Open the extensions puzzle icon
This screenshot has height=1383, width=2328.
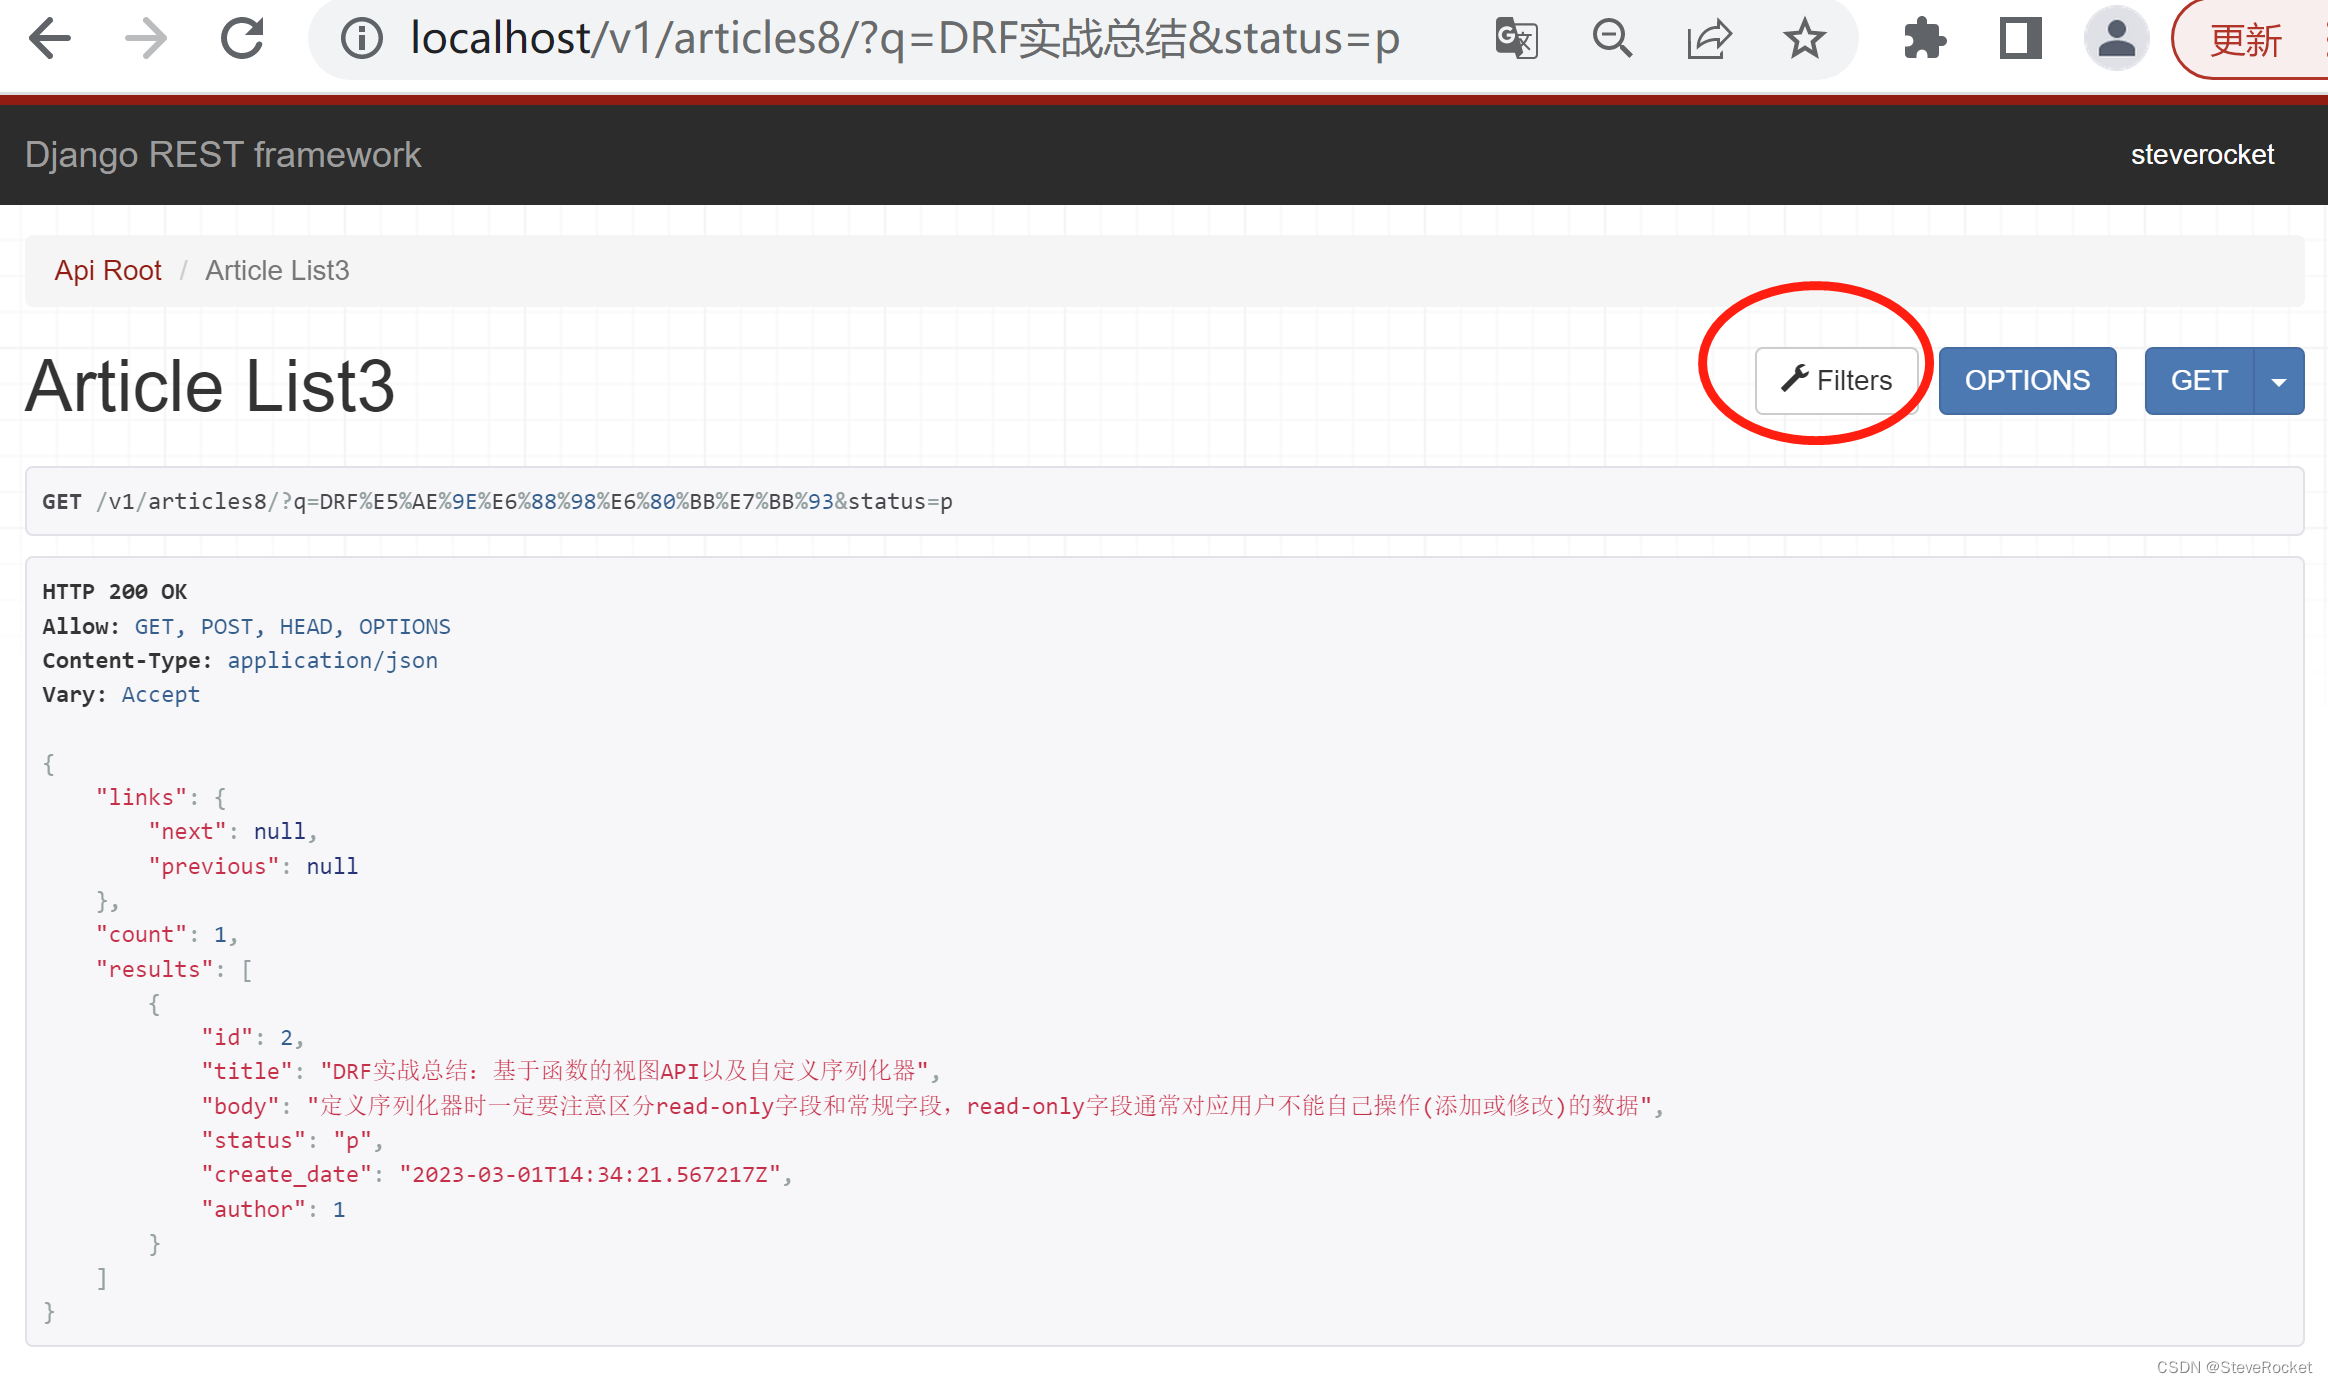click(1923, 38)
